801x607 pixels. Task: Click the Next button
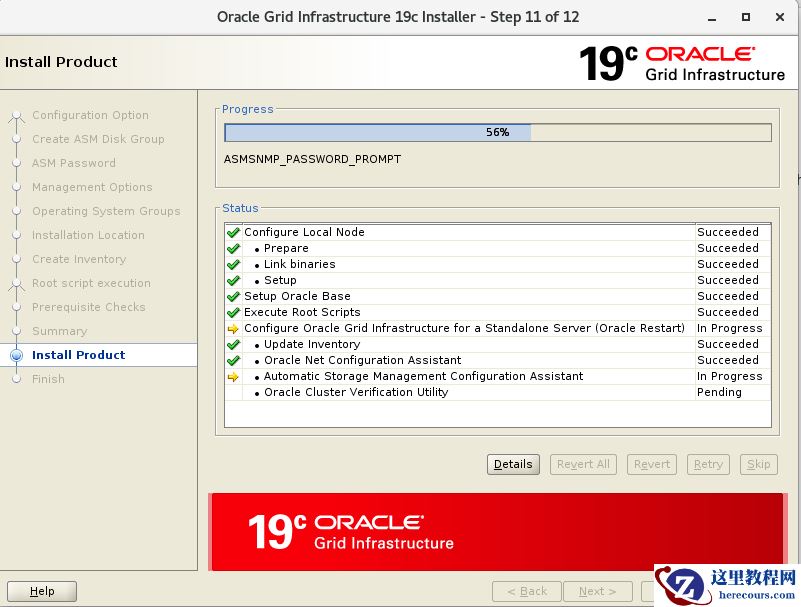(x=597, y=591)
